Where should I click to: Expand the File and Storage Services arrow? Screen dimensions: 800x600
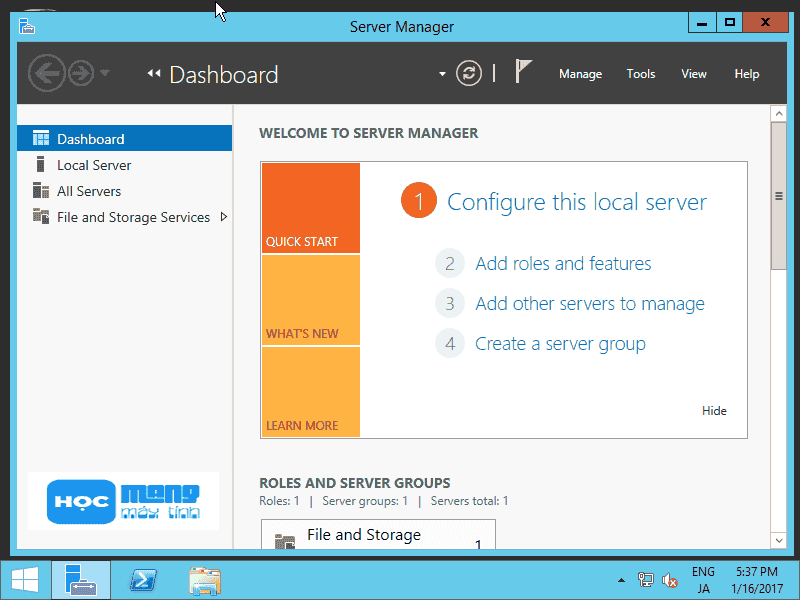(x=223, y=217)
